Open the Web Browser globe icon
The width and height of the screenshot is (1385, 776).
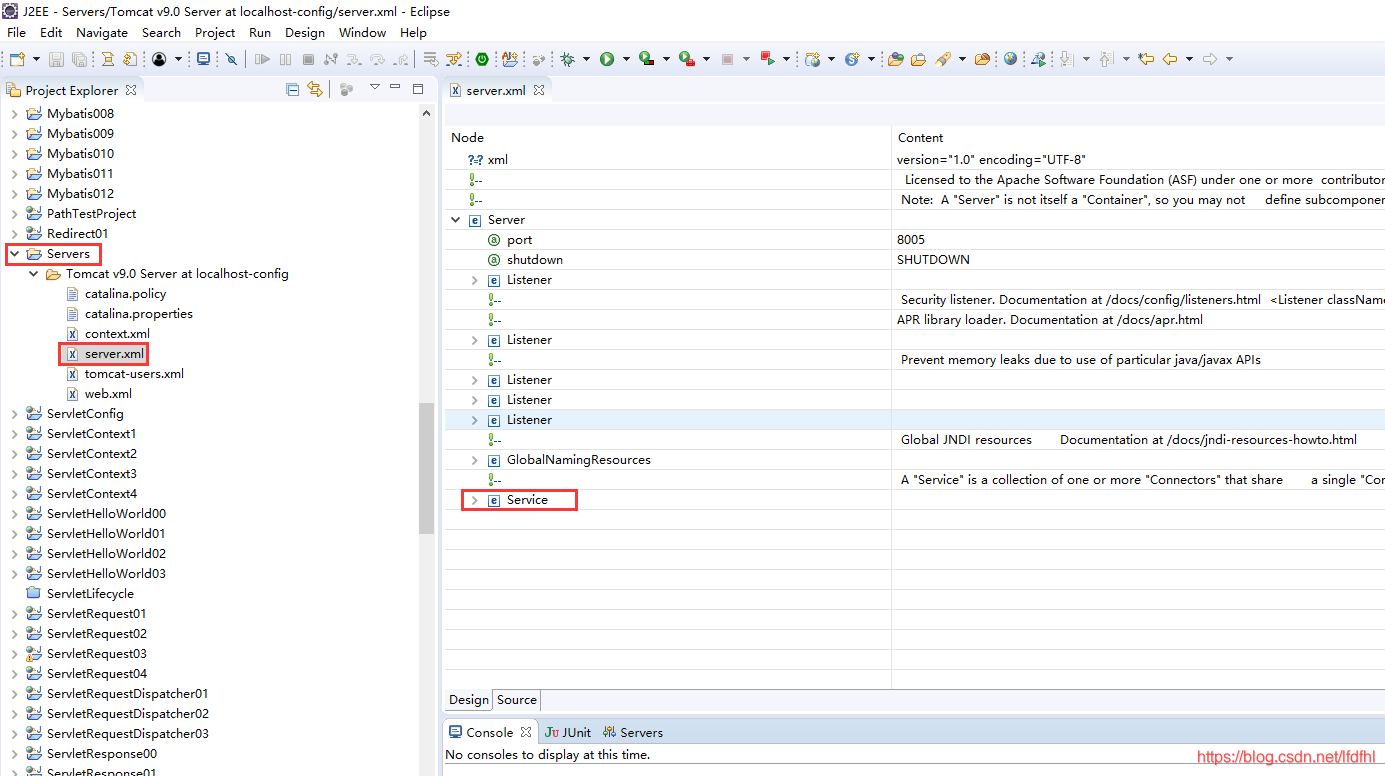(x=1010, y=59)
